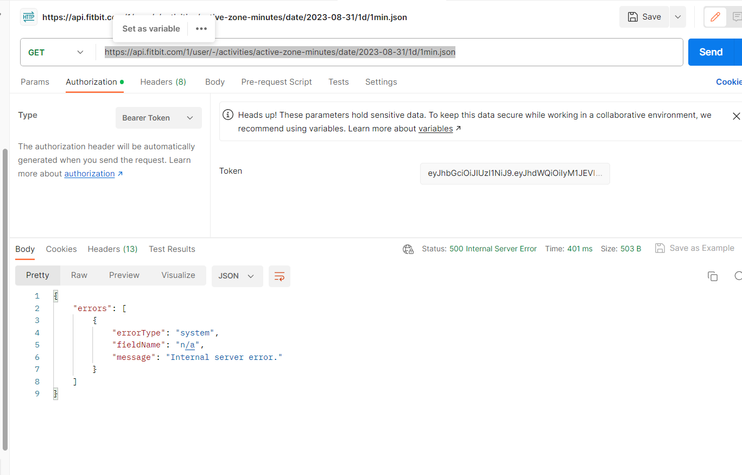Click the search response icon
742x475 pixels.
point(738,276)
